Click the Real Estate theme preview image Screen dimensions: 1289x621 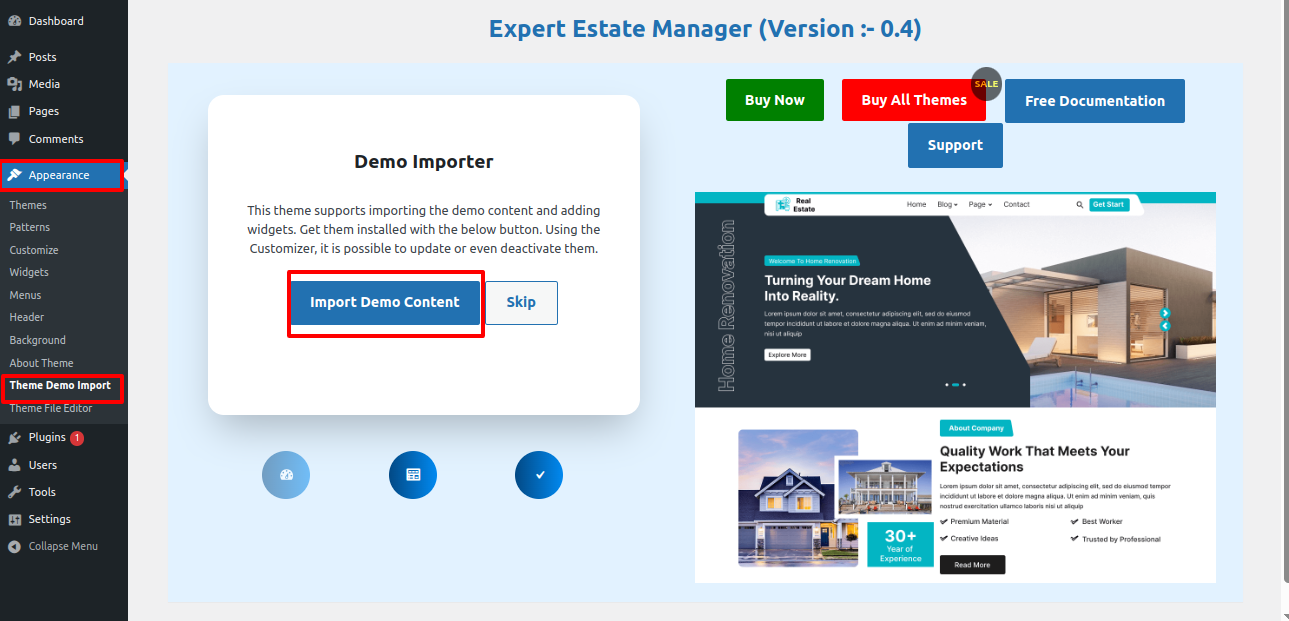[x=955, y=387]
